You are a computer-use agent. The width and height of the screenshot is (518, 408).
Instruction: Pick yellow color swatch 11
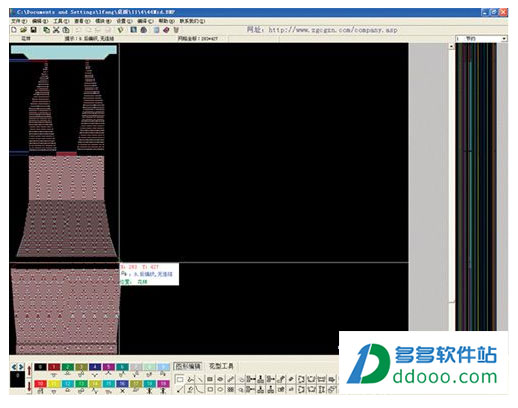tap(54, 384)
